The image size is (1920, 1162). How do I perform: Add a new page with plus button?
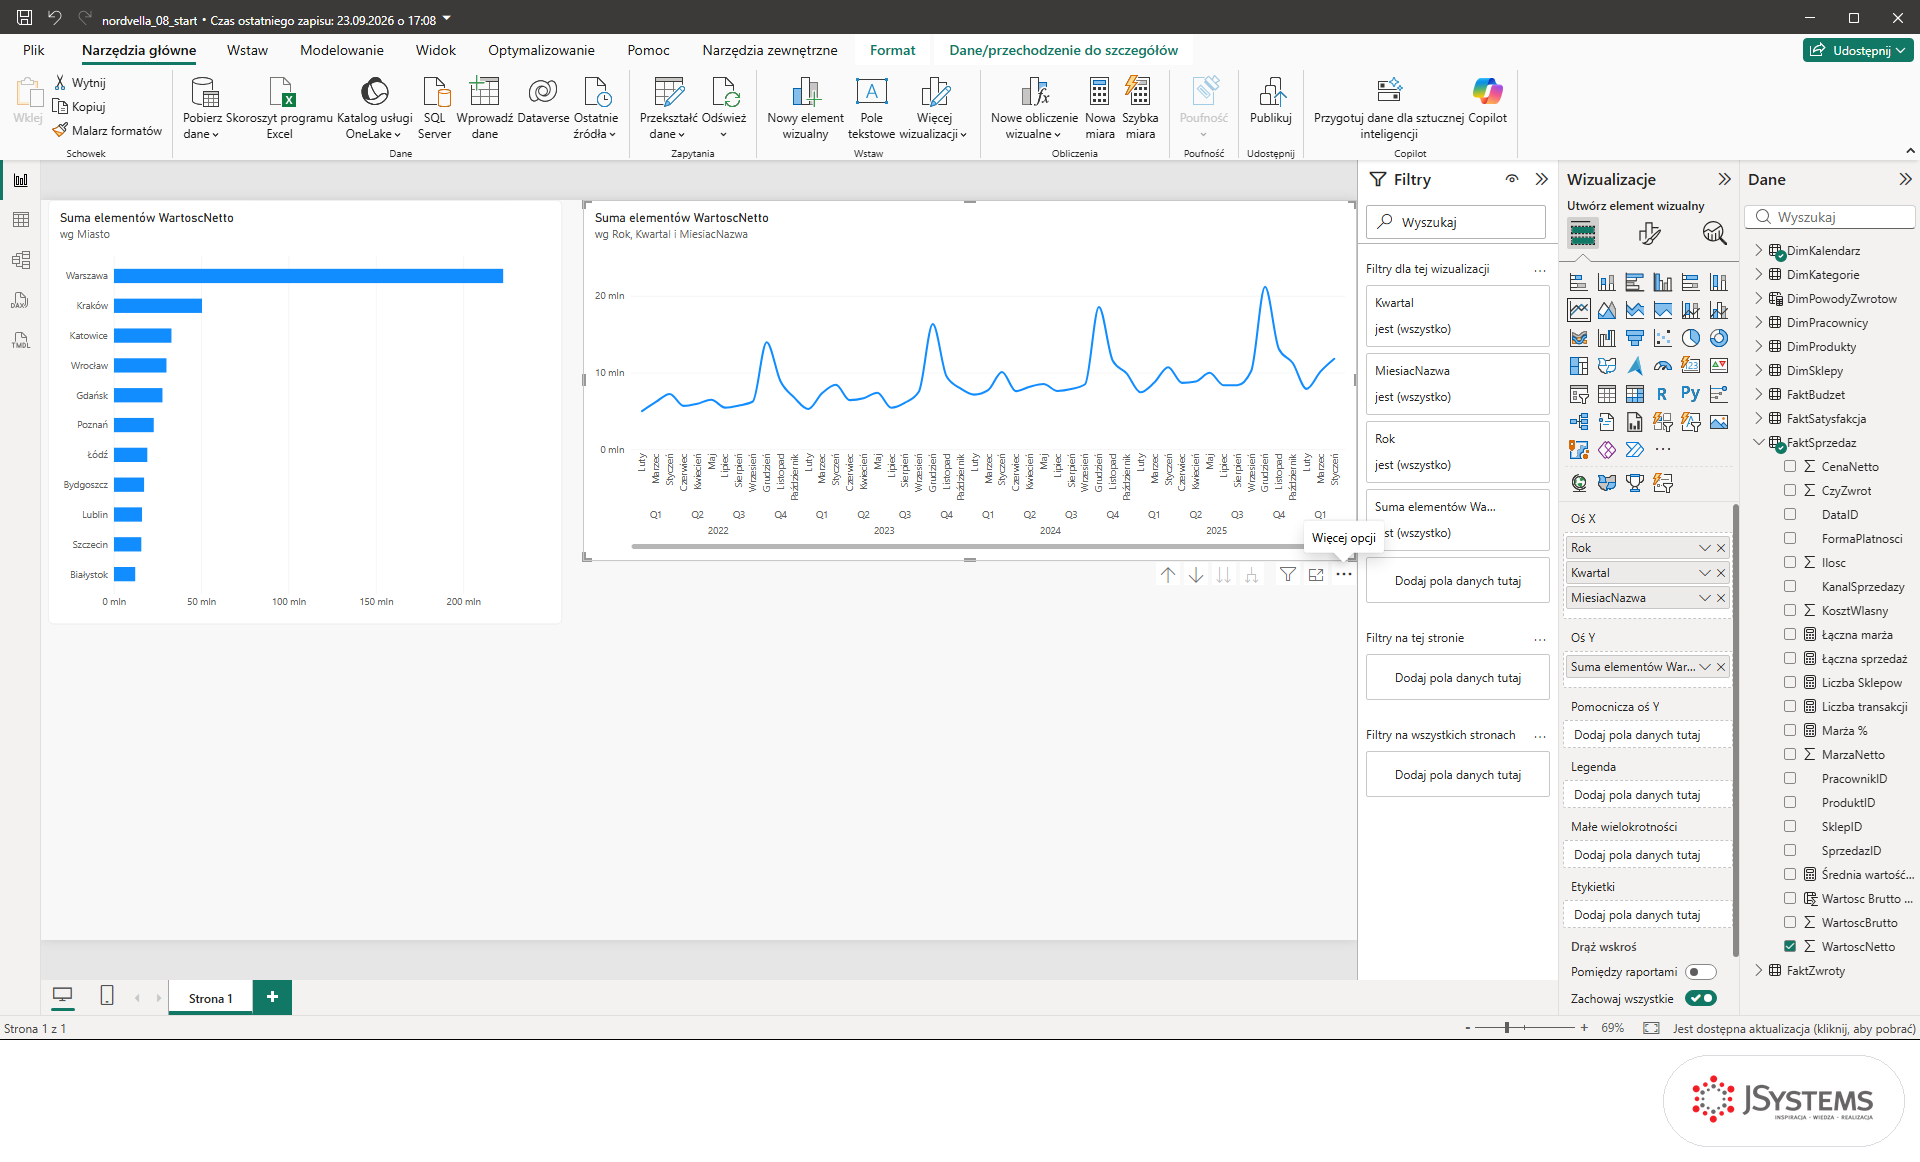tap(272, 997)
